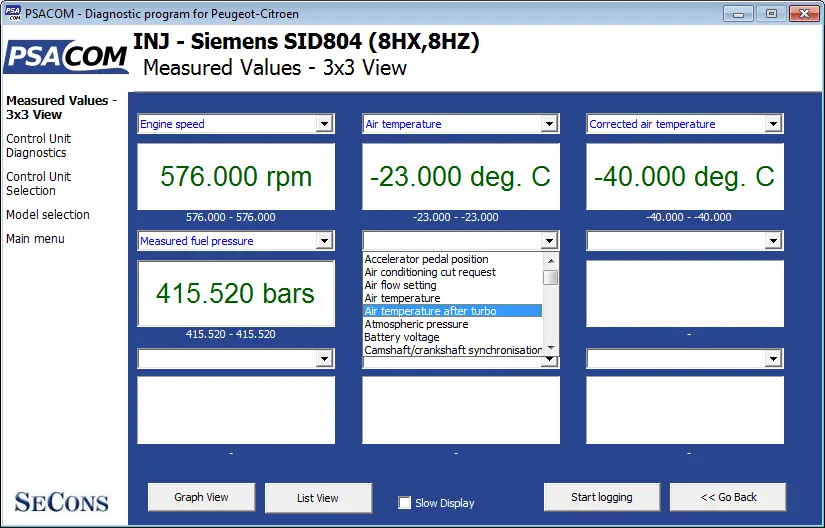This screenshot has width=825, height=528.
Task: Click the SECONS logo at bottom left
Action: pos(62,502)
